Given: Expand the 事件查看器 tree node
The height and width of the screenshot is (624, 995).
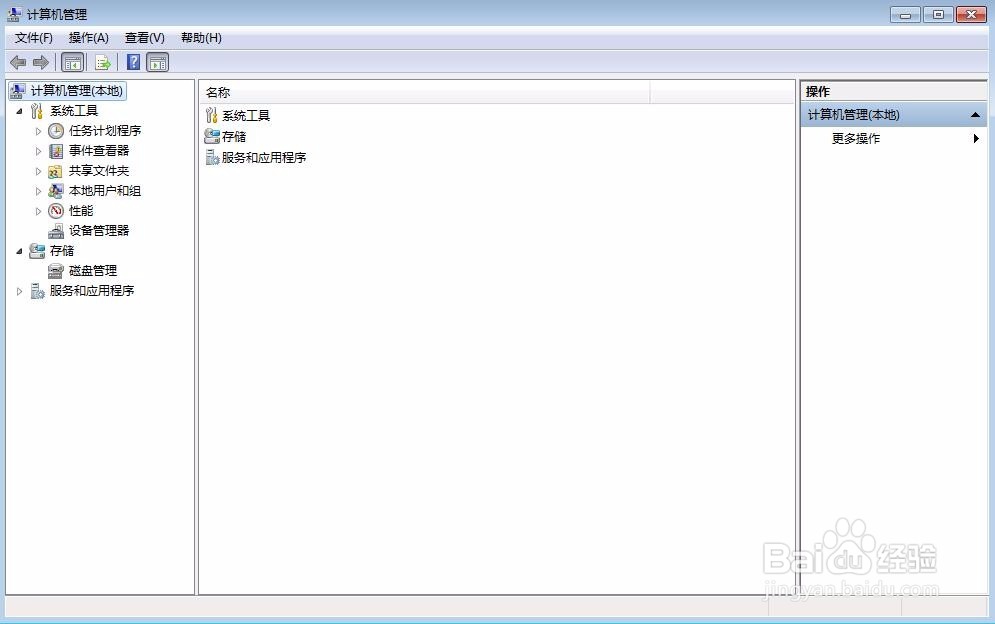Looking at the screenshot, I should 38,151.
